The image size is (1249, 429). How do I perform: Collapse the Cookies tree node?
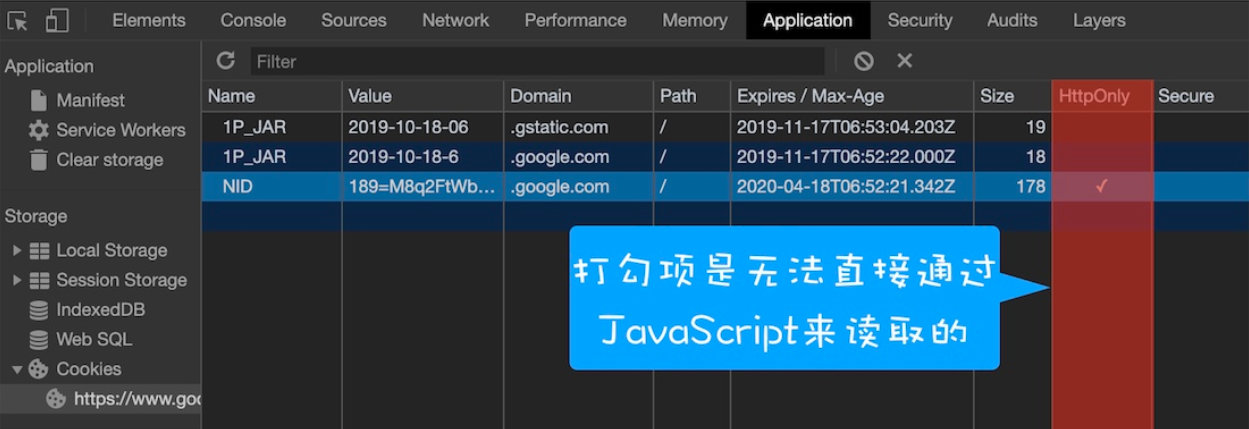[17, 369]
